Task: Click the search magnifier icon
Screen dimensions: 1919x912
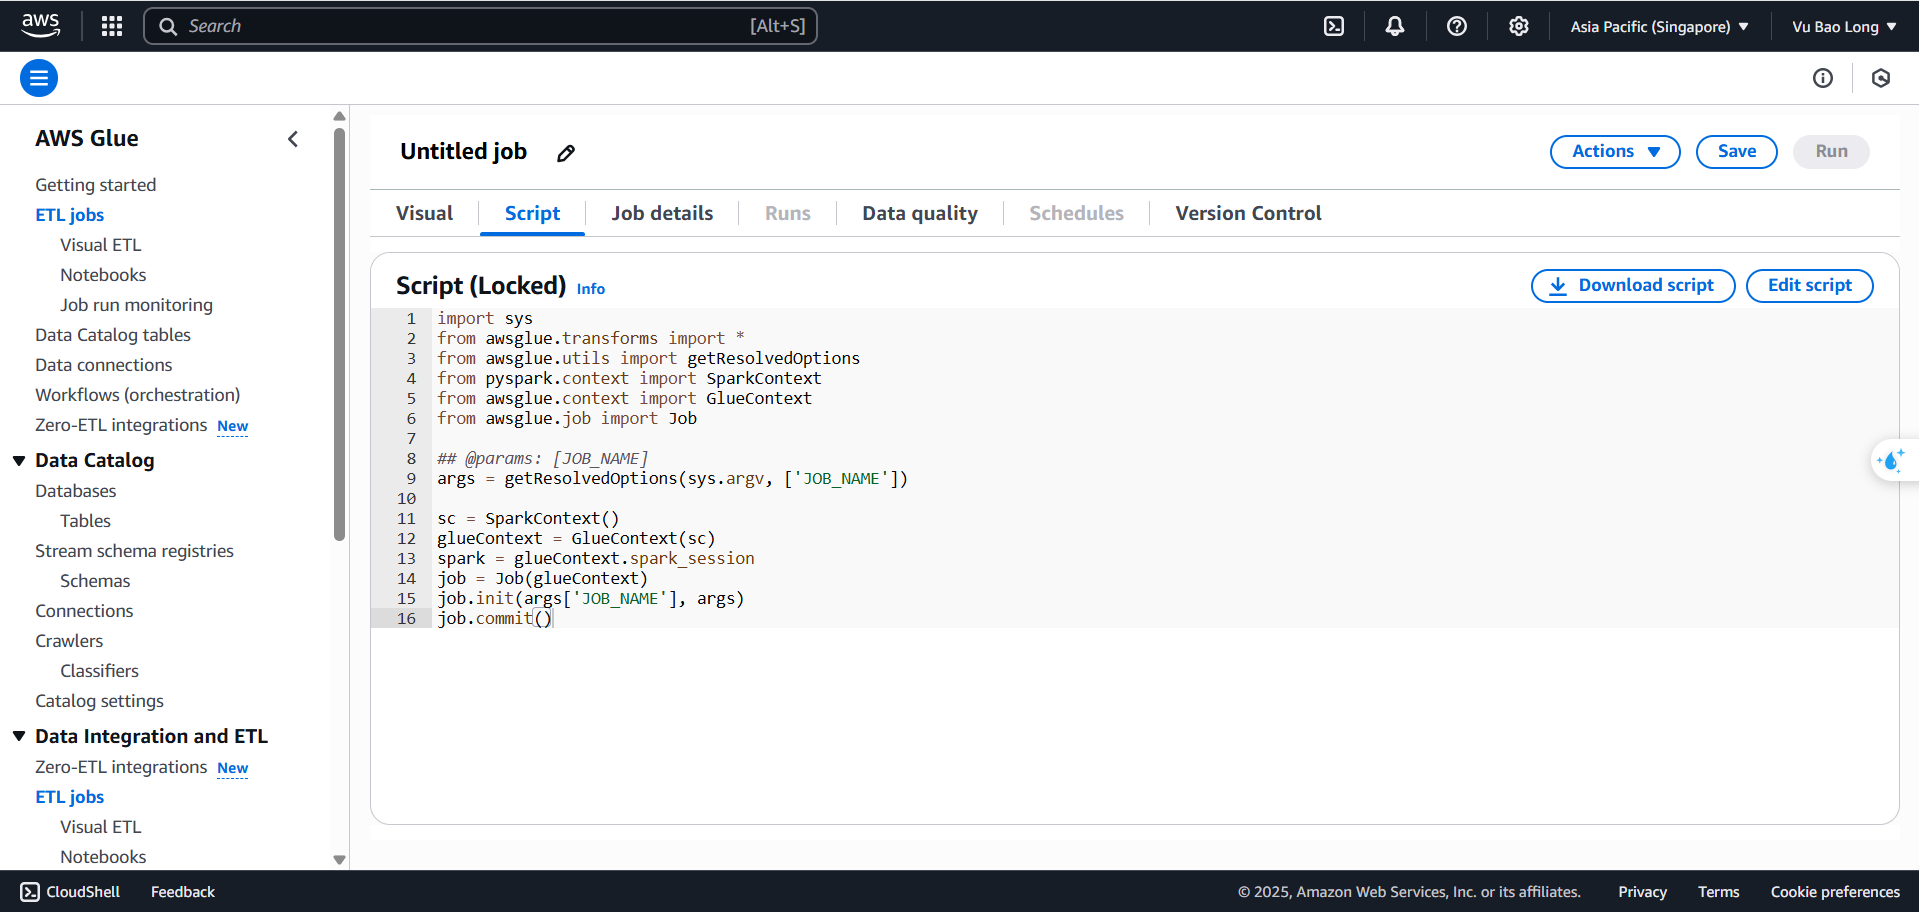Action: (168, 26)
